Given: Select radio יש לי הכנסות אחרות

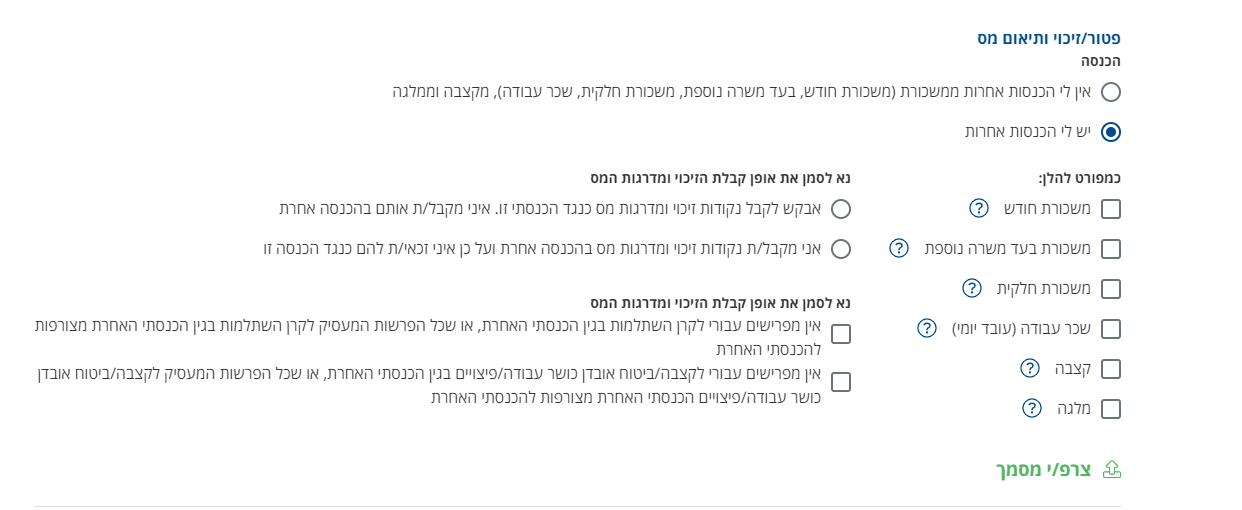Looking at the screenshot, I should (x=1110, y=132).
